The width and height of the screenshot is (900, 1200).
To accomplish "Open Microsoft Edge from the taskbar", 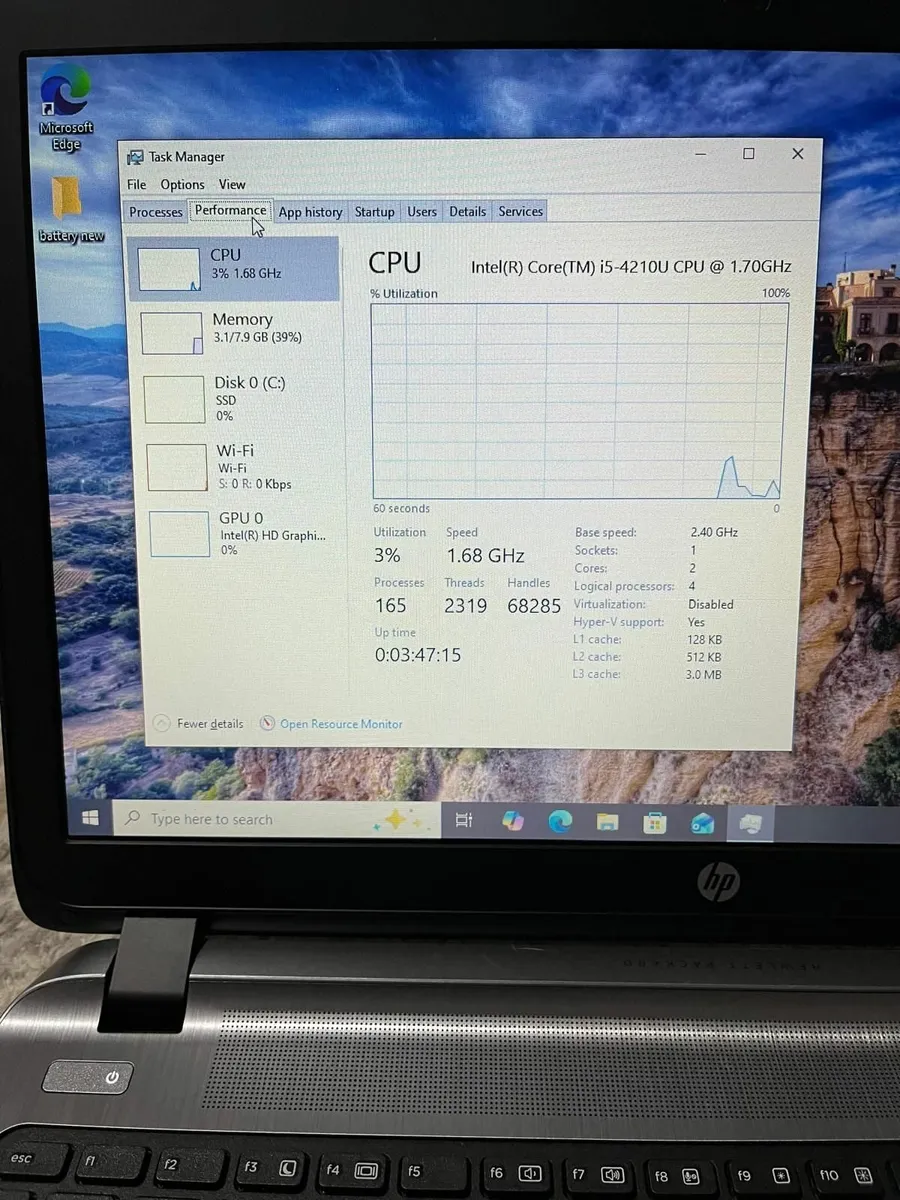I will [560, 822].
